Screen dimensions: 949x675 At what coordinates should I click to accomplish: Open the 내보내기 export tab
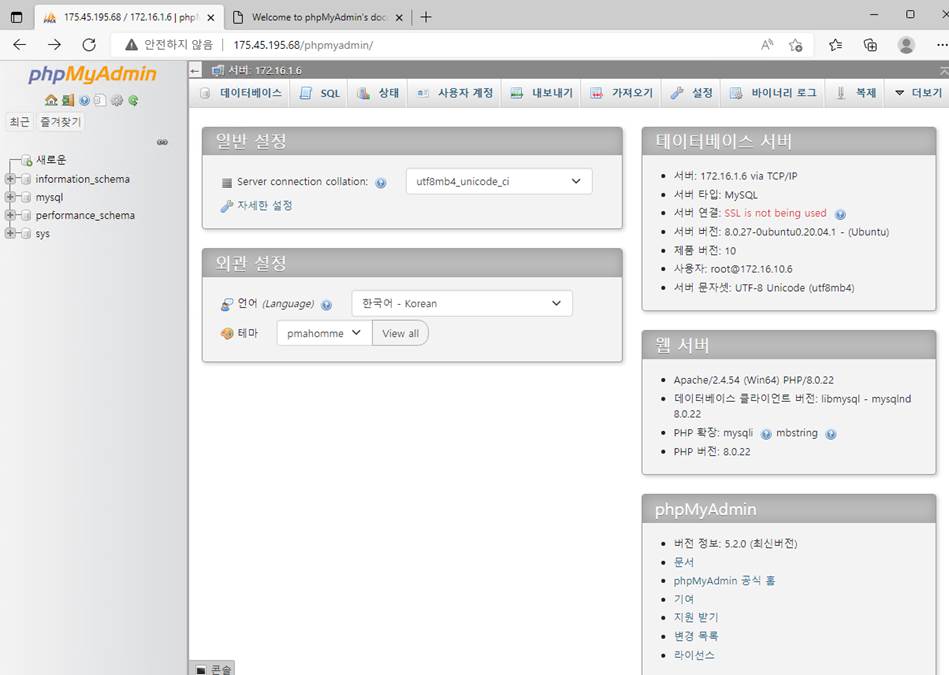tap(542, 93)
